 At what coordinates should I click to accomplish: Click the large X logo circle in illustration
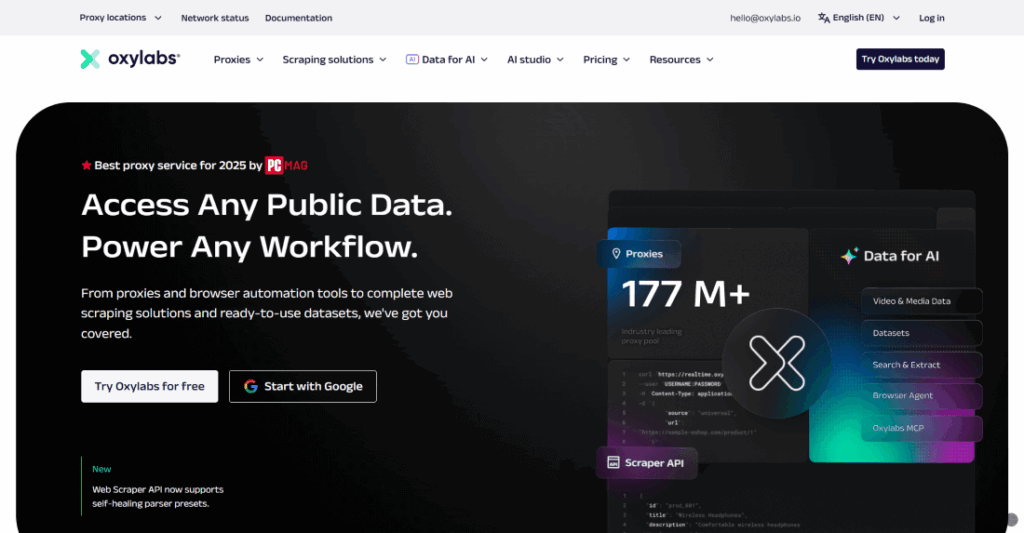pyautogui.click(x=777, y=363)
